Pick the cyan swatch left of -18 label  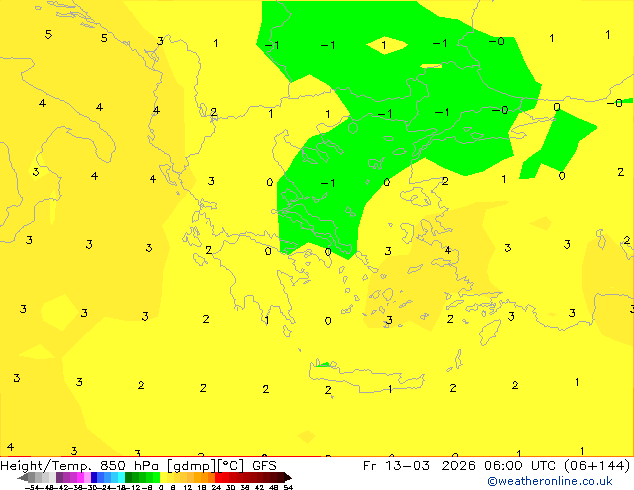pyautogui.click(x=121, y=477)
